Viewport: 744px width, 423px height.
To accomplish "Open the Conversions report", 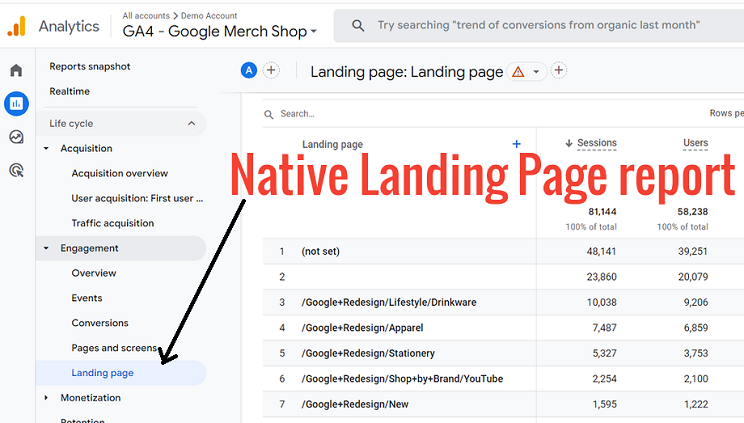I will tap(100, 323).
